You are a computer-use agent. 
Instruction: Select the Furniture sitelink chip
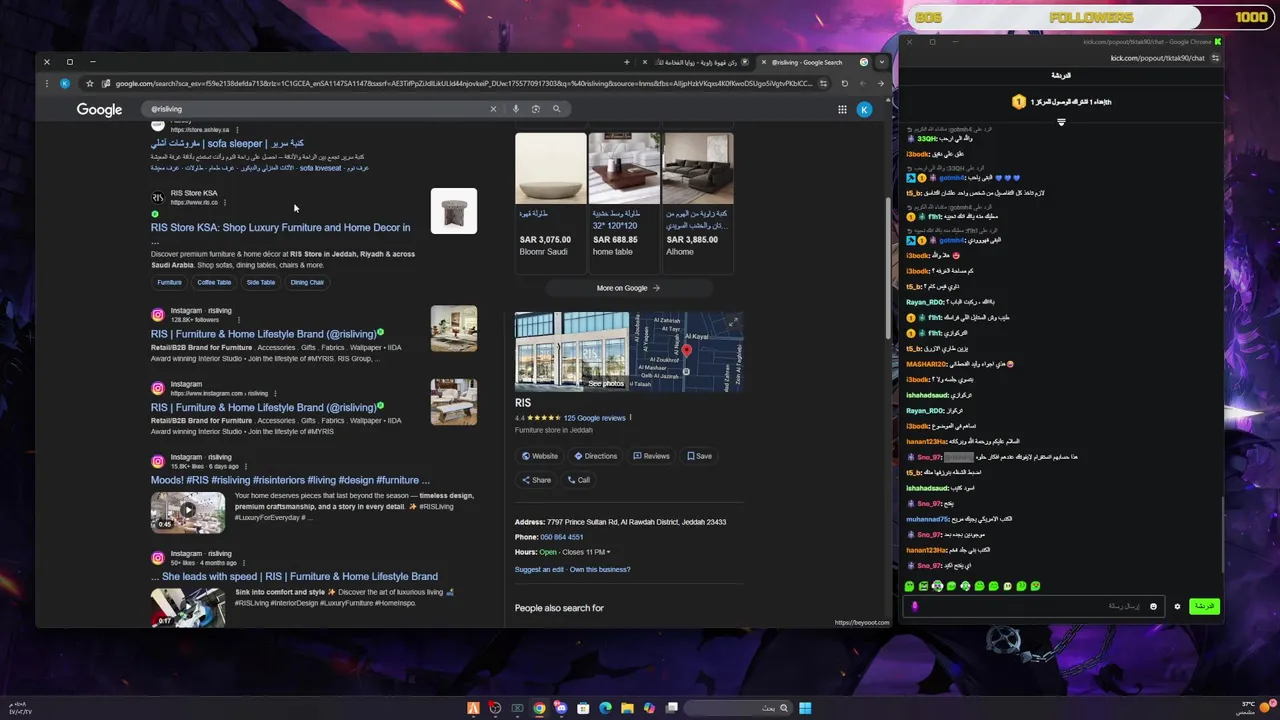pos(169,283)
